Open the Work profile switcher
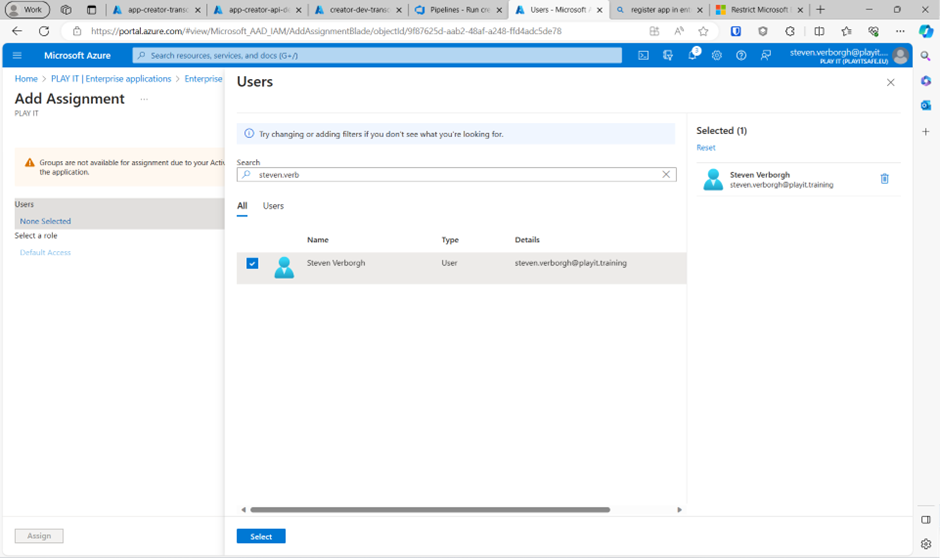 coord(27,10)
